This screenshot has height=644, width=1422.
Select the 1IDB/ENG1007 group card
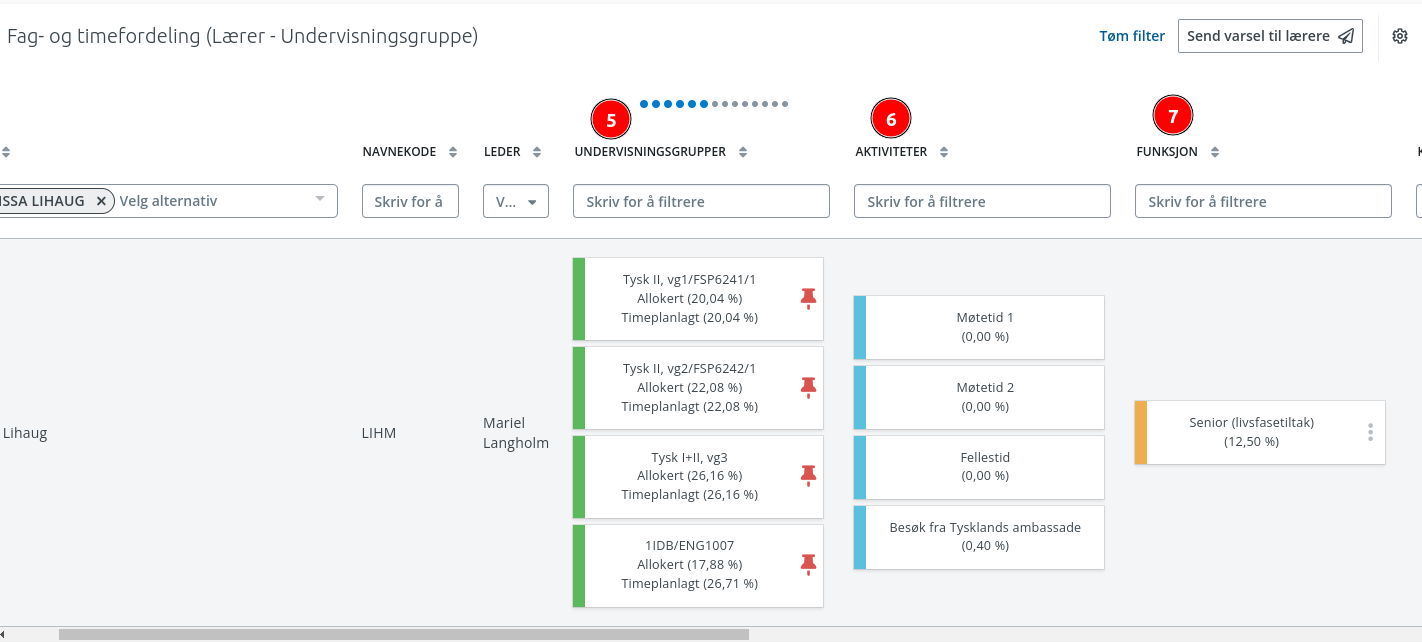pos(698,566)
